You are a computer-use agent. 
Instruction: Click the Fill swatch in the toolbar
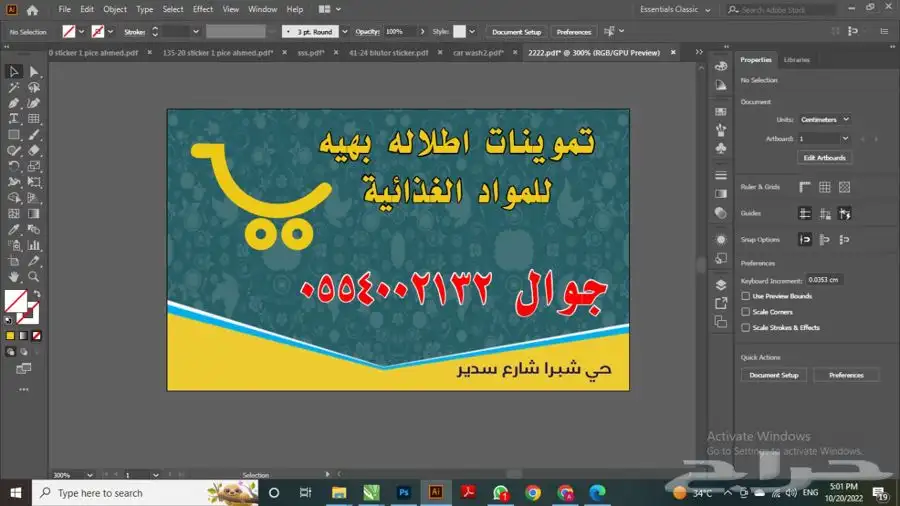(x=15, y=301)
